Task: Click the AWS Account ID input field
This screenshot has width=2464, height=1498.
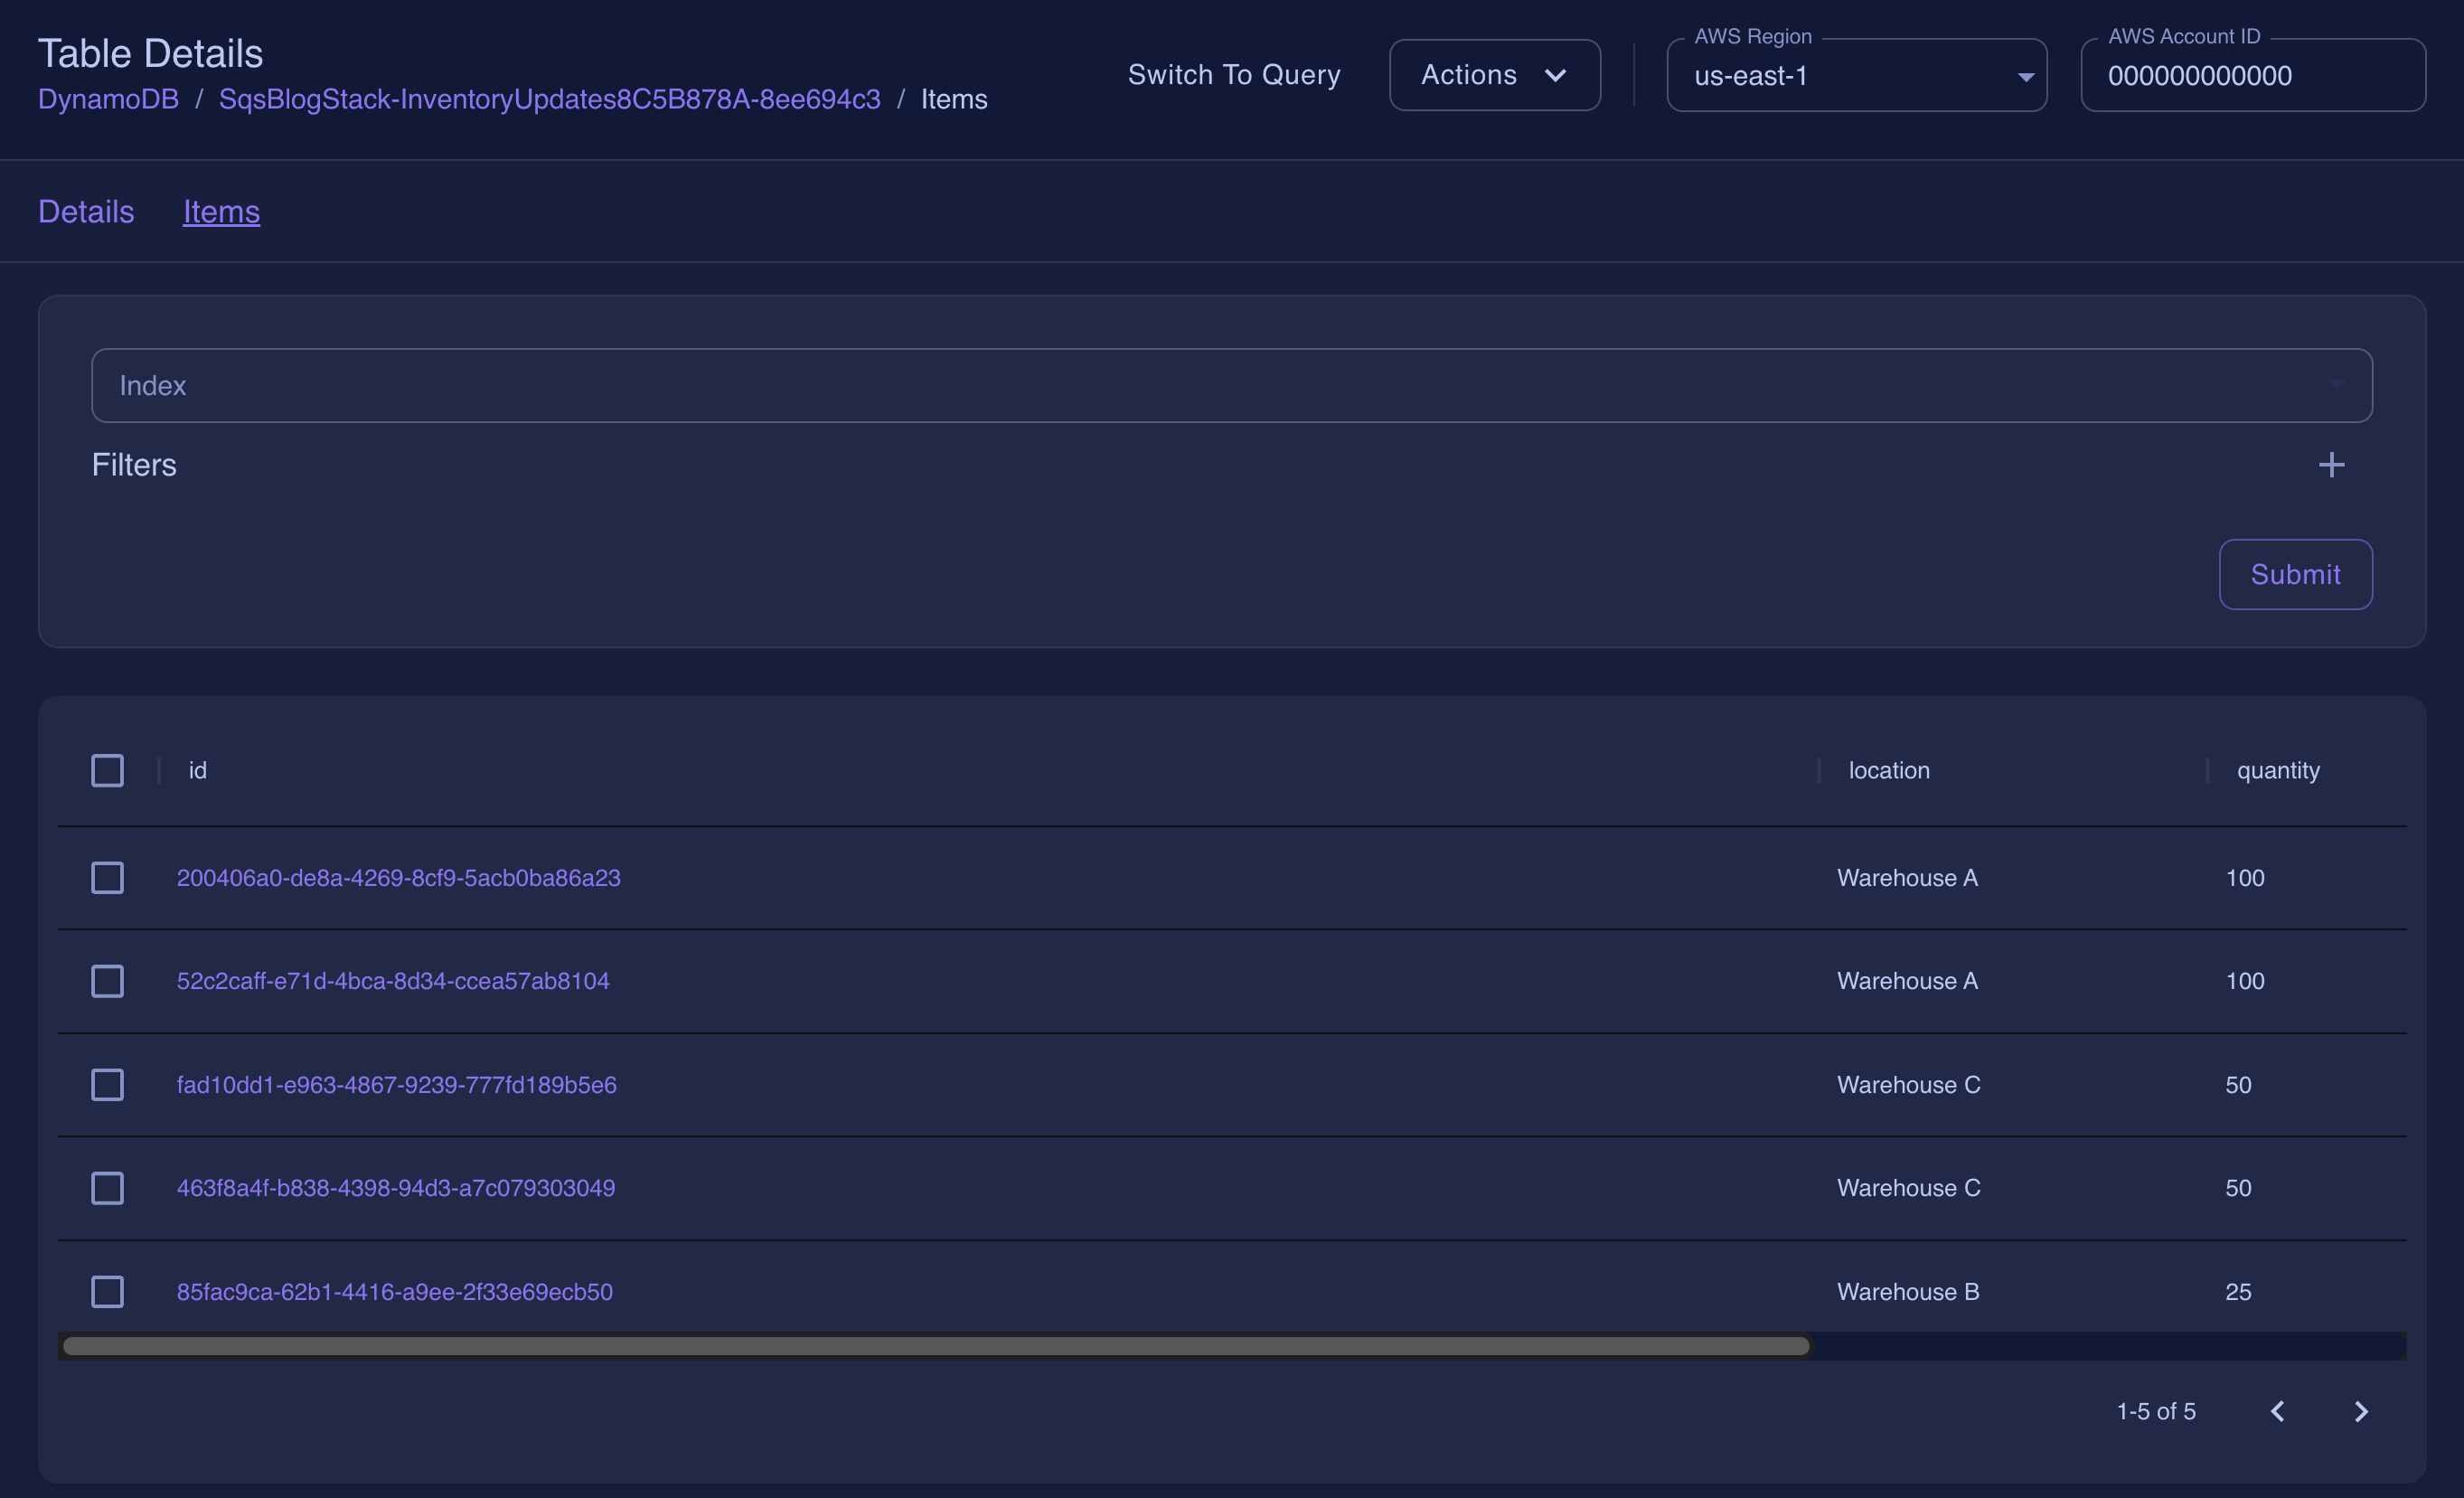Action: point(2252,74)
